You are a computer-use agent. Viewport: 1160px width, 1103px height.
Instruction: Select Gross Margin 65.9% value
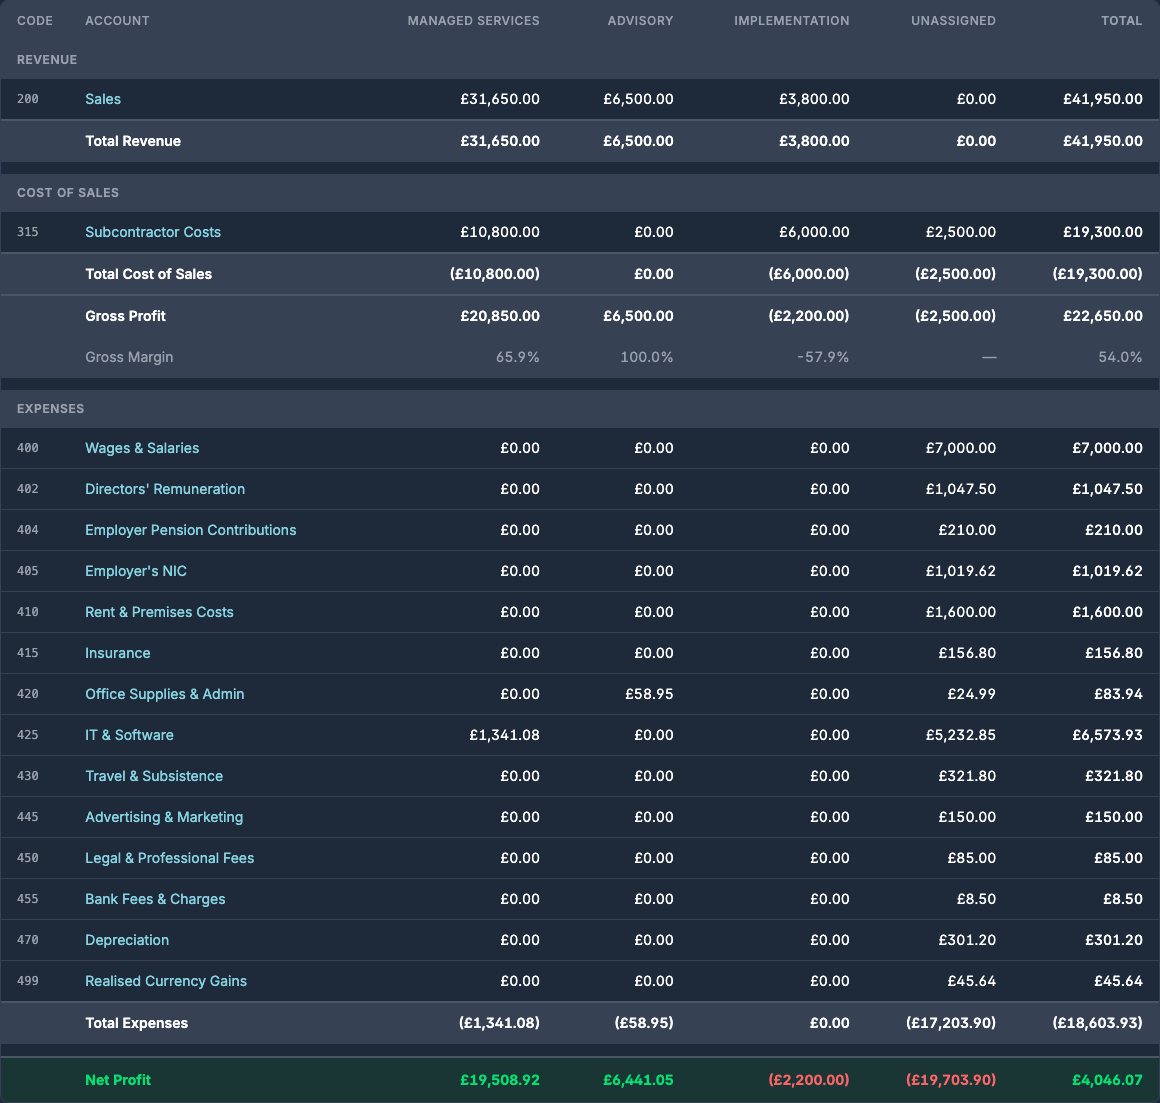[518, 357]
